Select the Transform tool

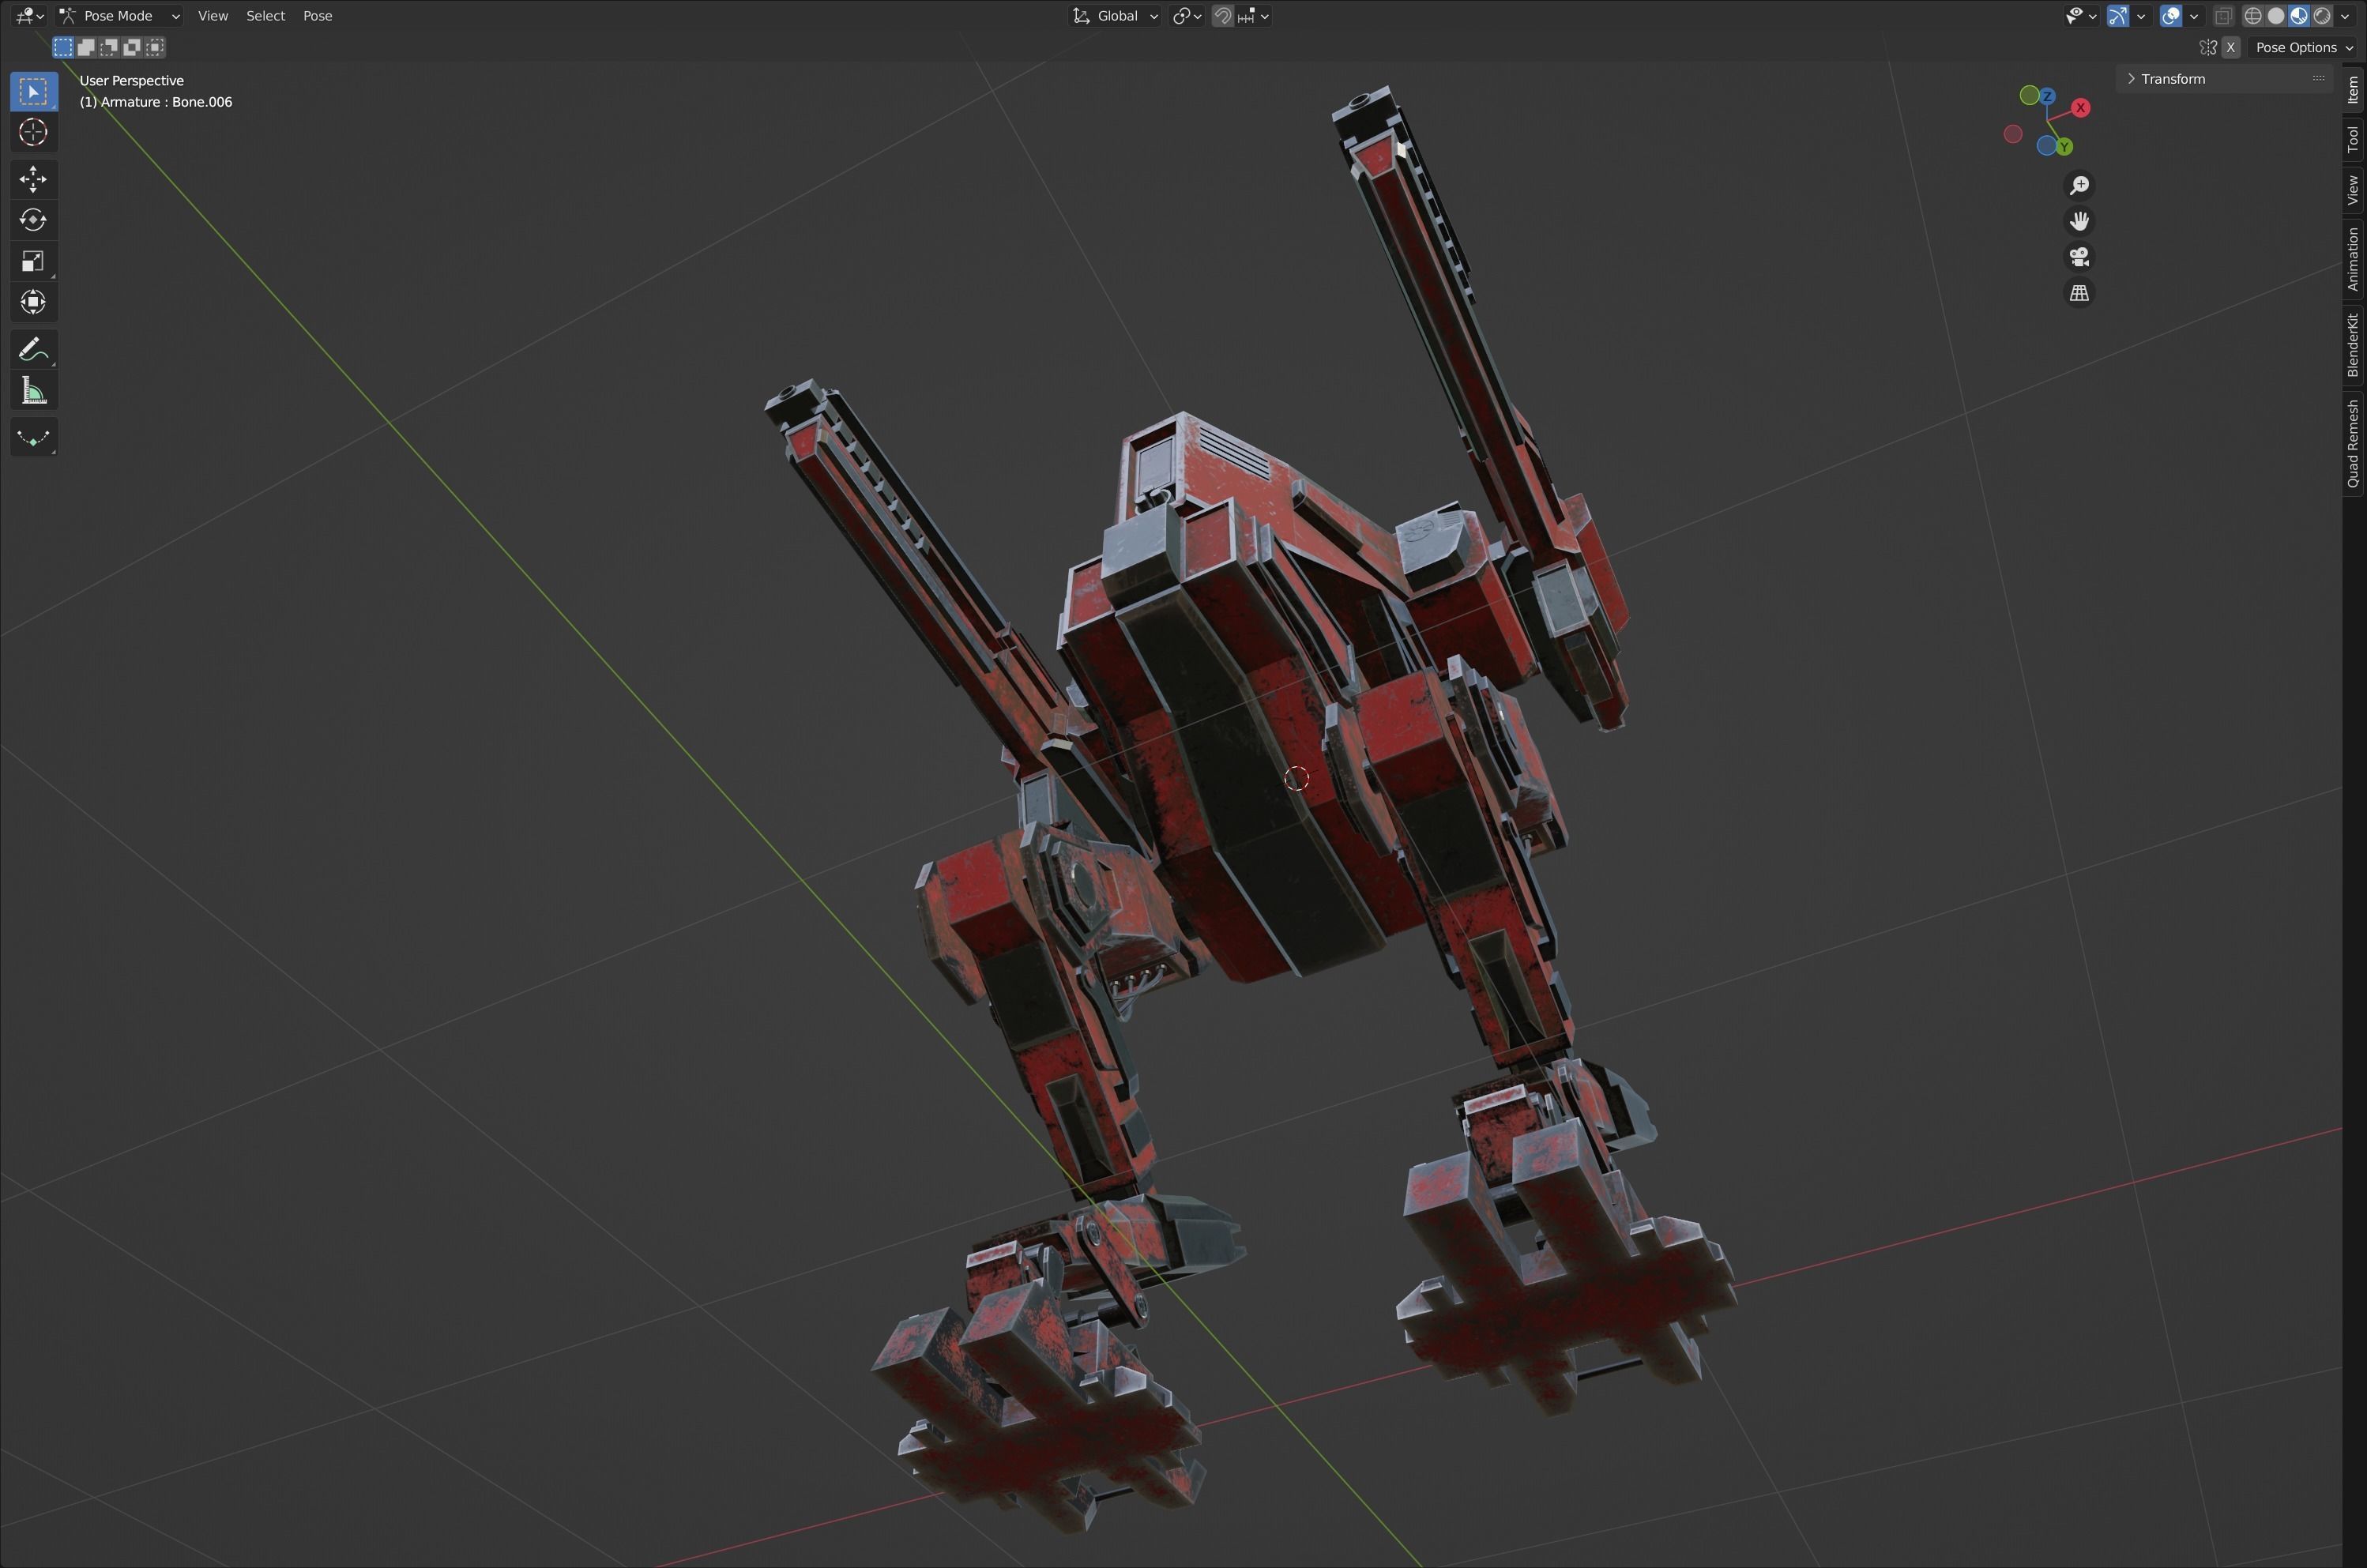coord(33,302)
